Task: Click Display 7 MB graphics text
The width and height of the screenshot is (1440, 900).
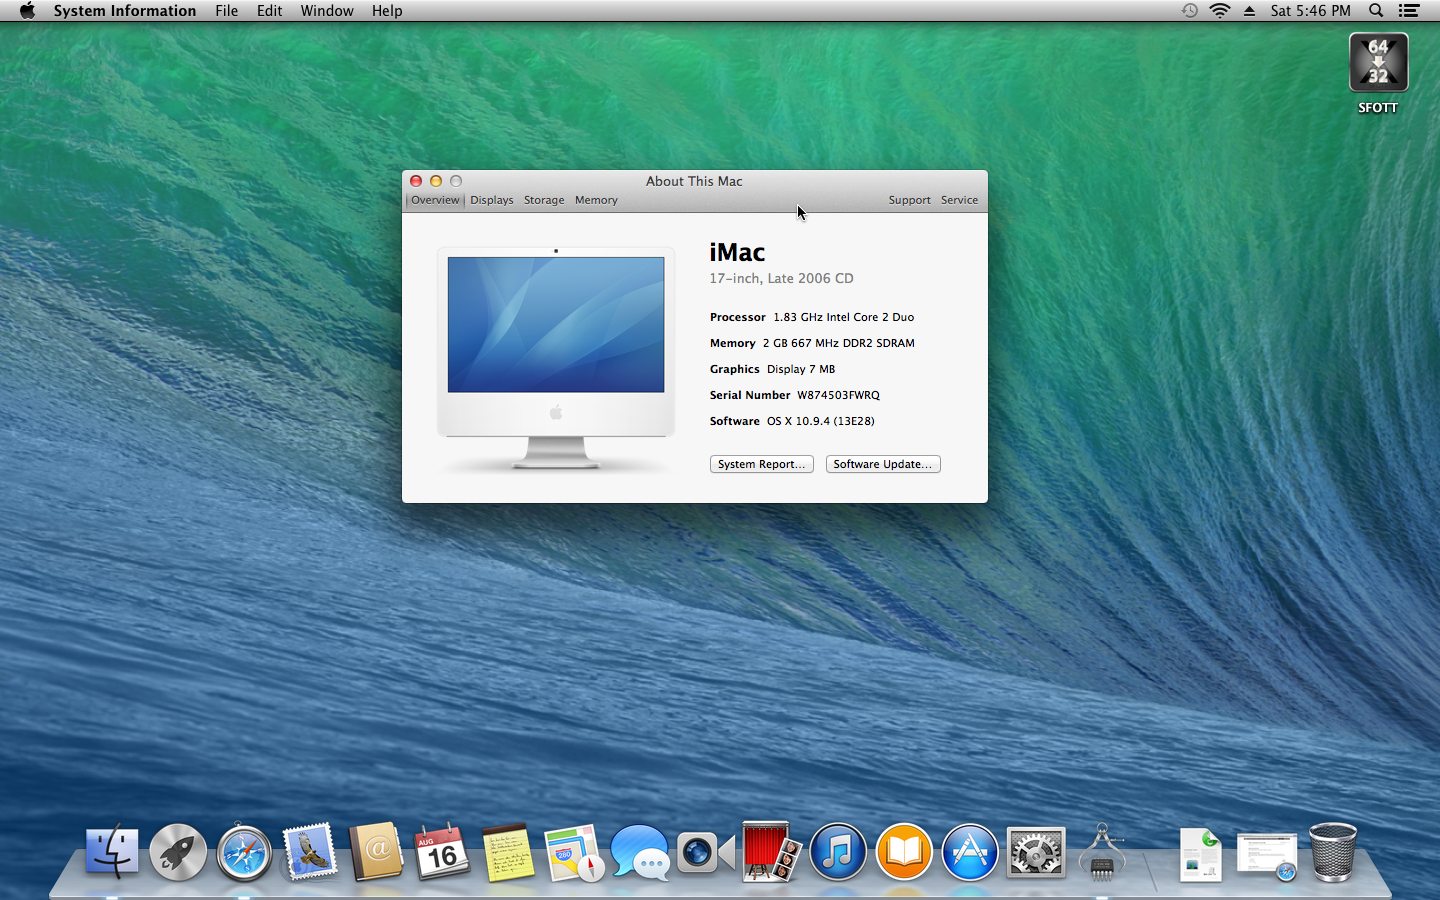Action: point(801,369)
